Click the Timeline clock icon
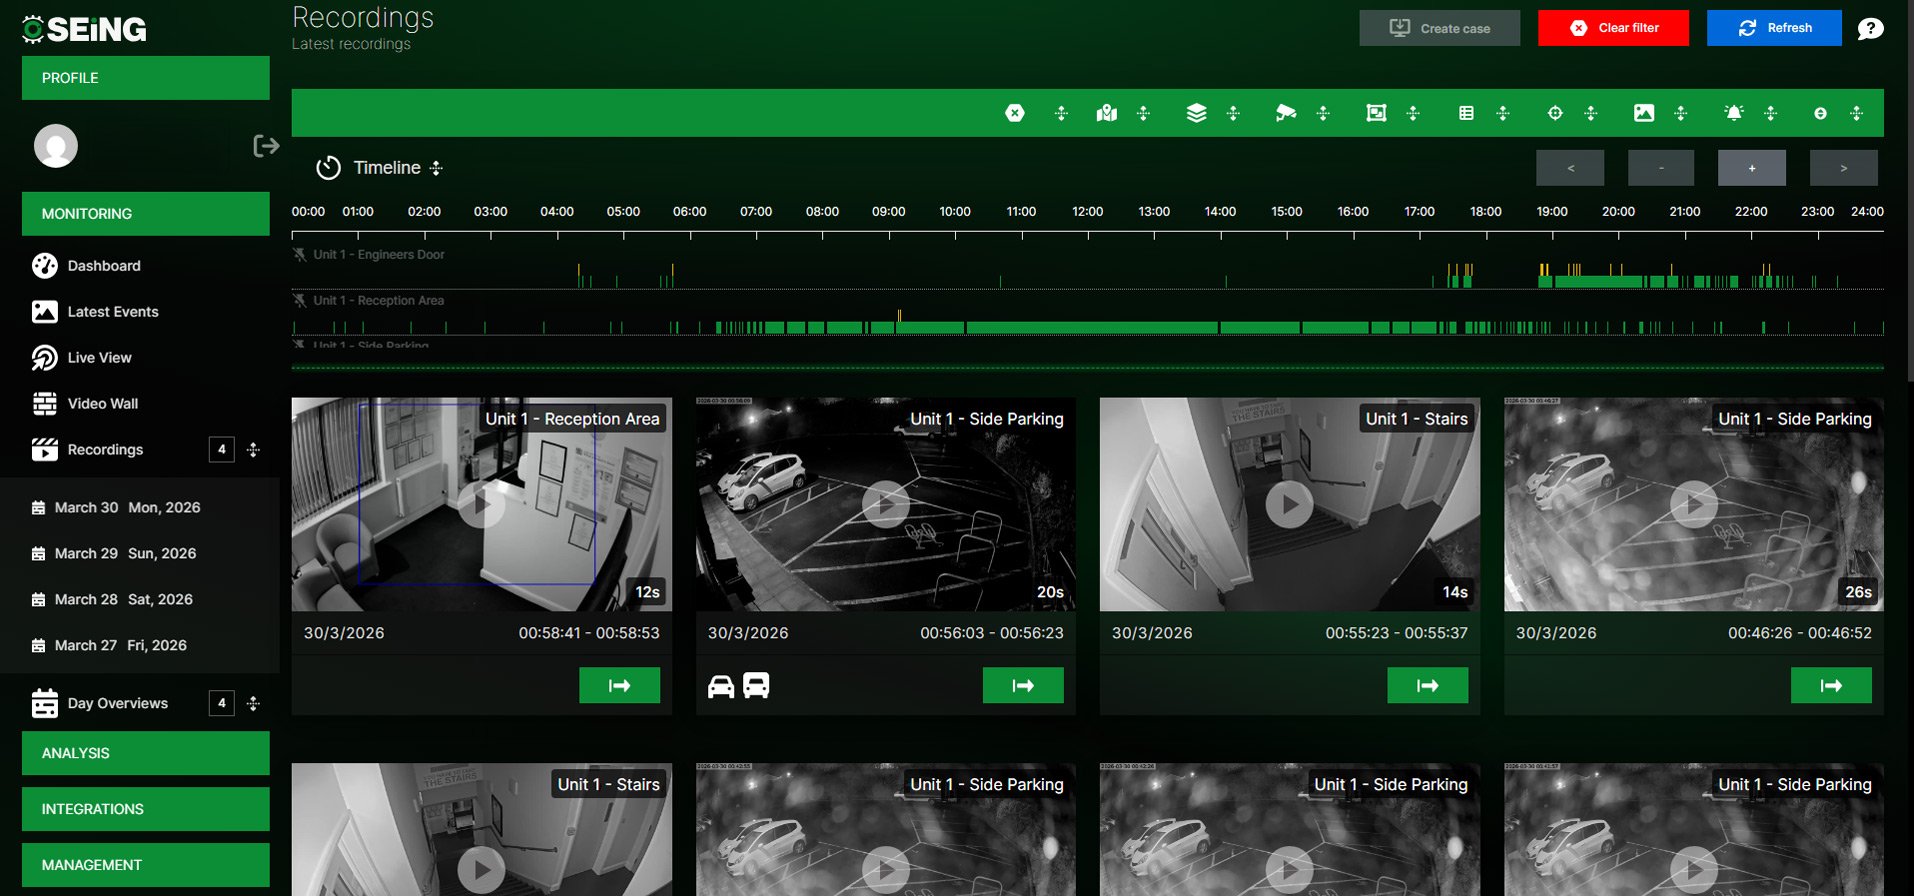The height and width of the screenshot is (896, 1914). [328, 168]
